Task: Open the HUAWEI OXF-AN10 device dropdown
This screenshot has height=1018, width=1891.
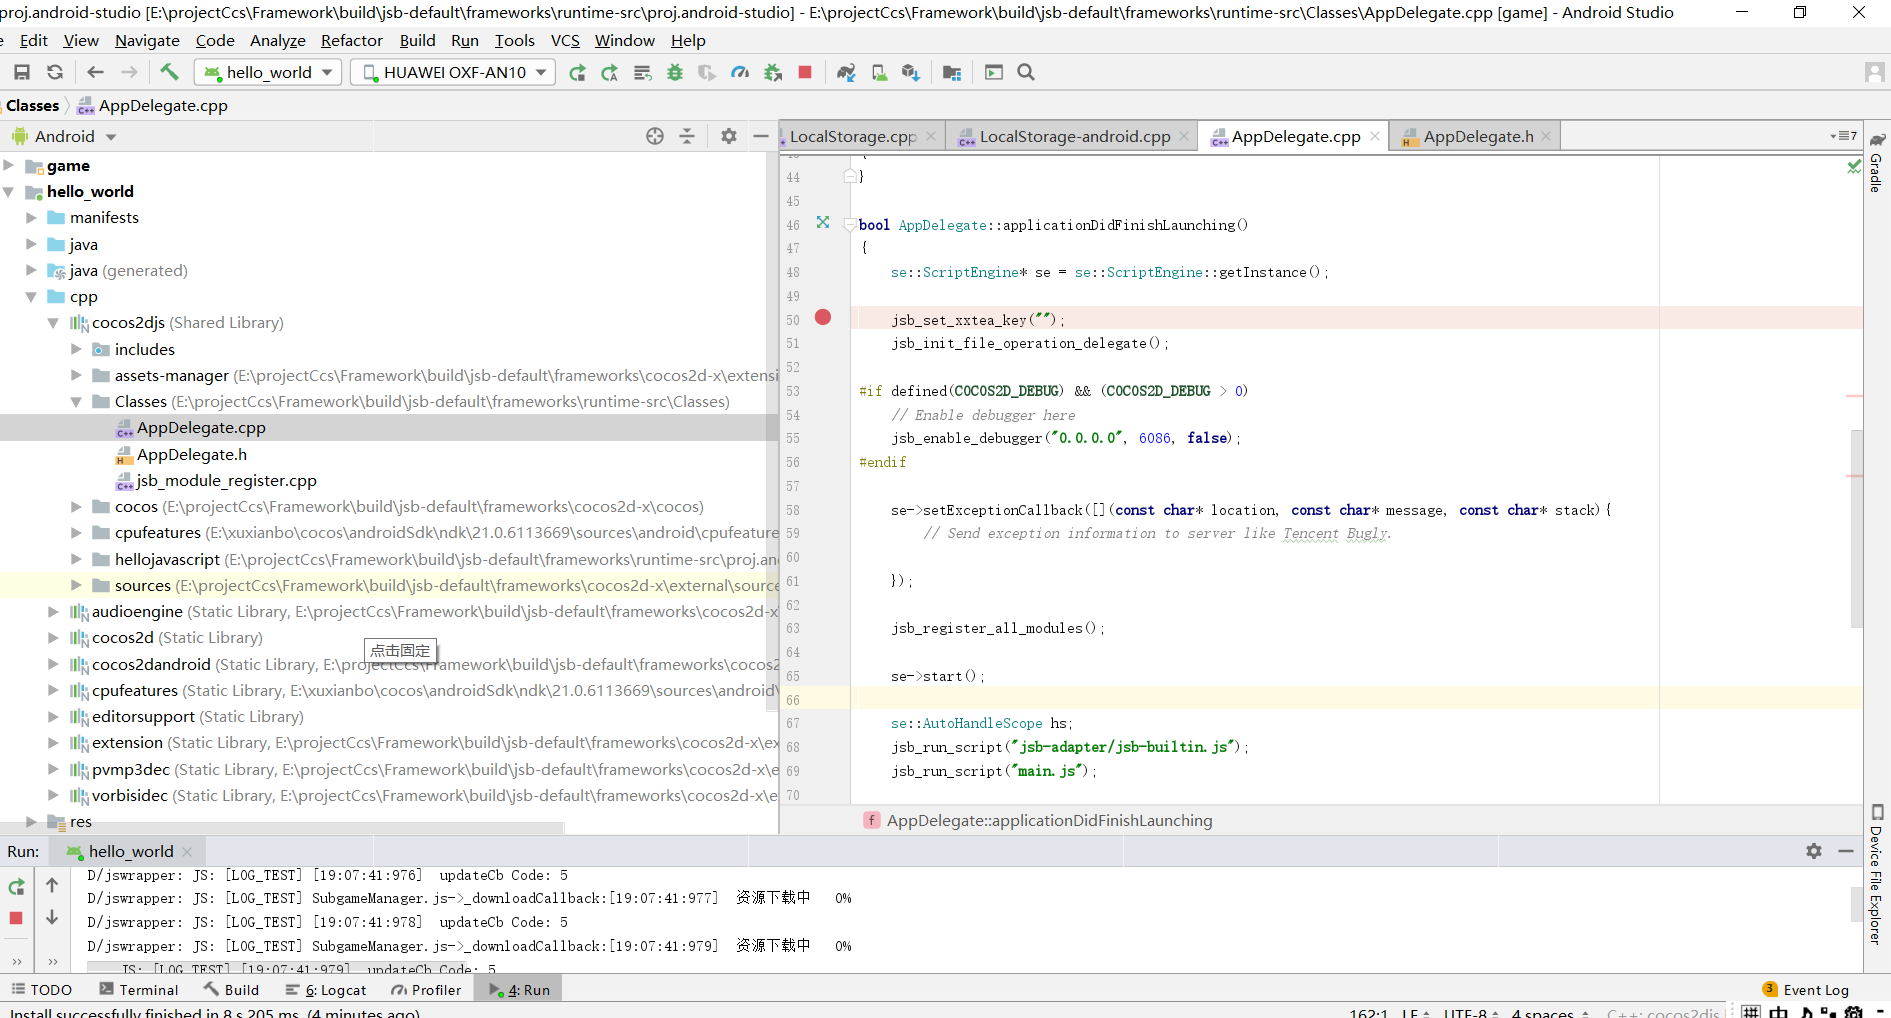Action: (454, 72)
